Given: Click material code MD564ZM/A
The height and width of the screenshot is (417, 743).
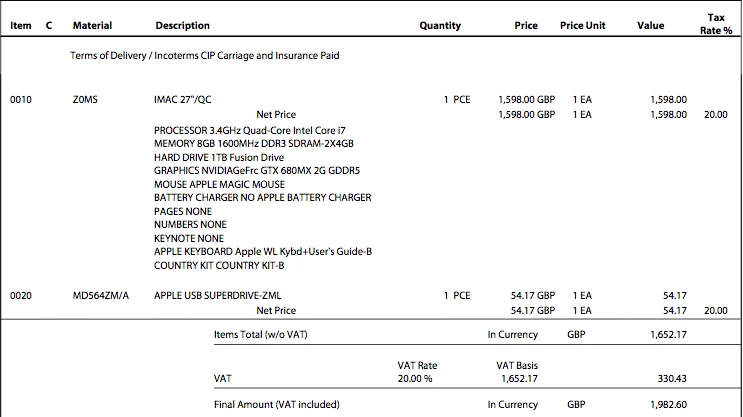Looking at the screenshot, I should click(x=100, y=296).
